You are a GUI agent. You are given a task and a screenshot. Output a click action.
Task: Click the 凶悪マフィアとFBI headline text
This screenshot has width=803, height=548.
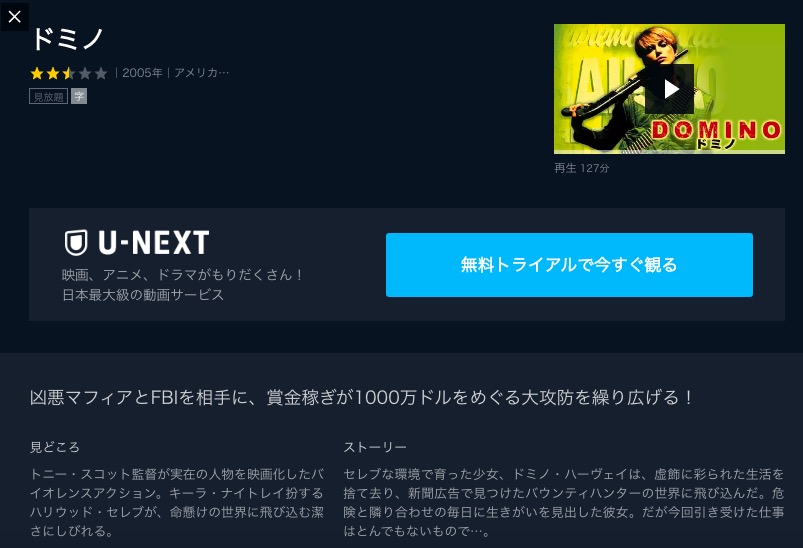[x=361, y=397]
